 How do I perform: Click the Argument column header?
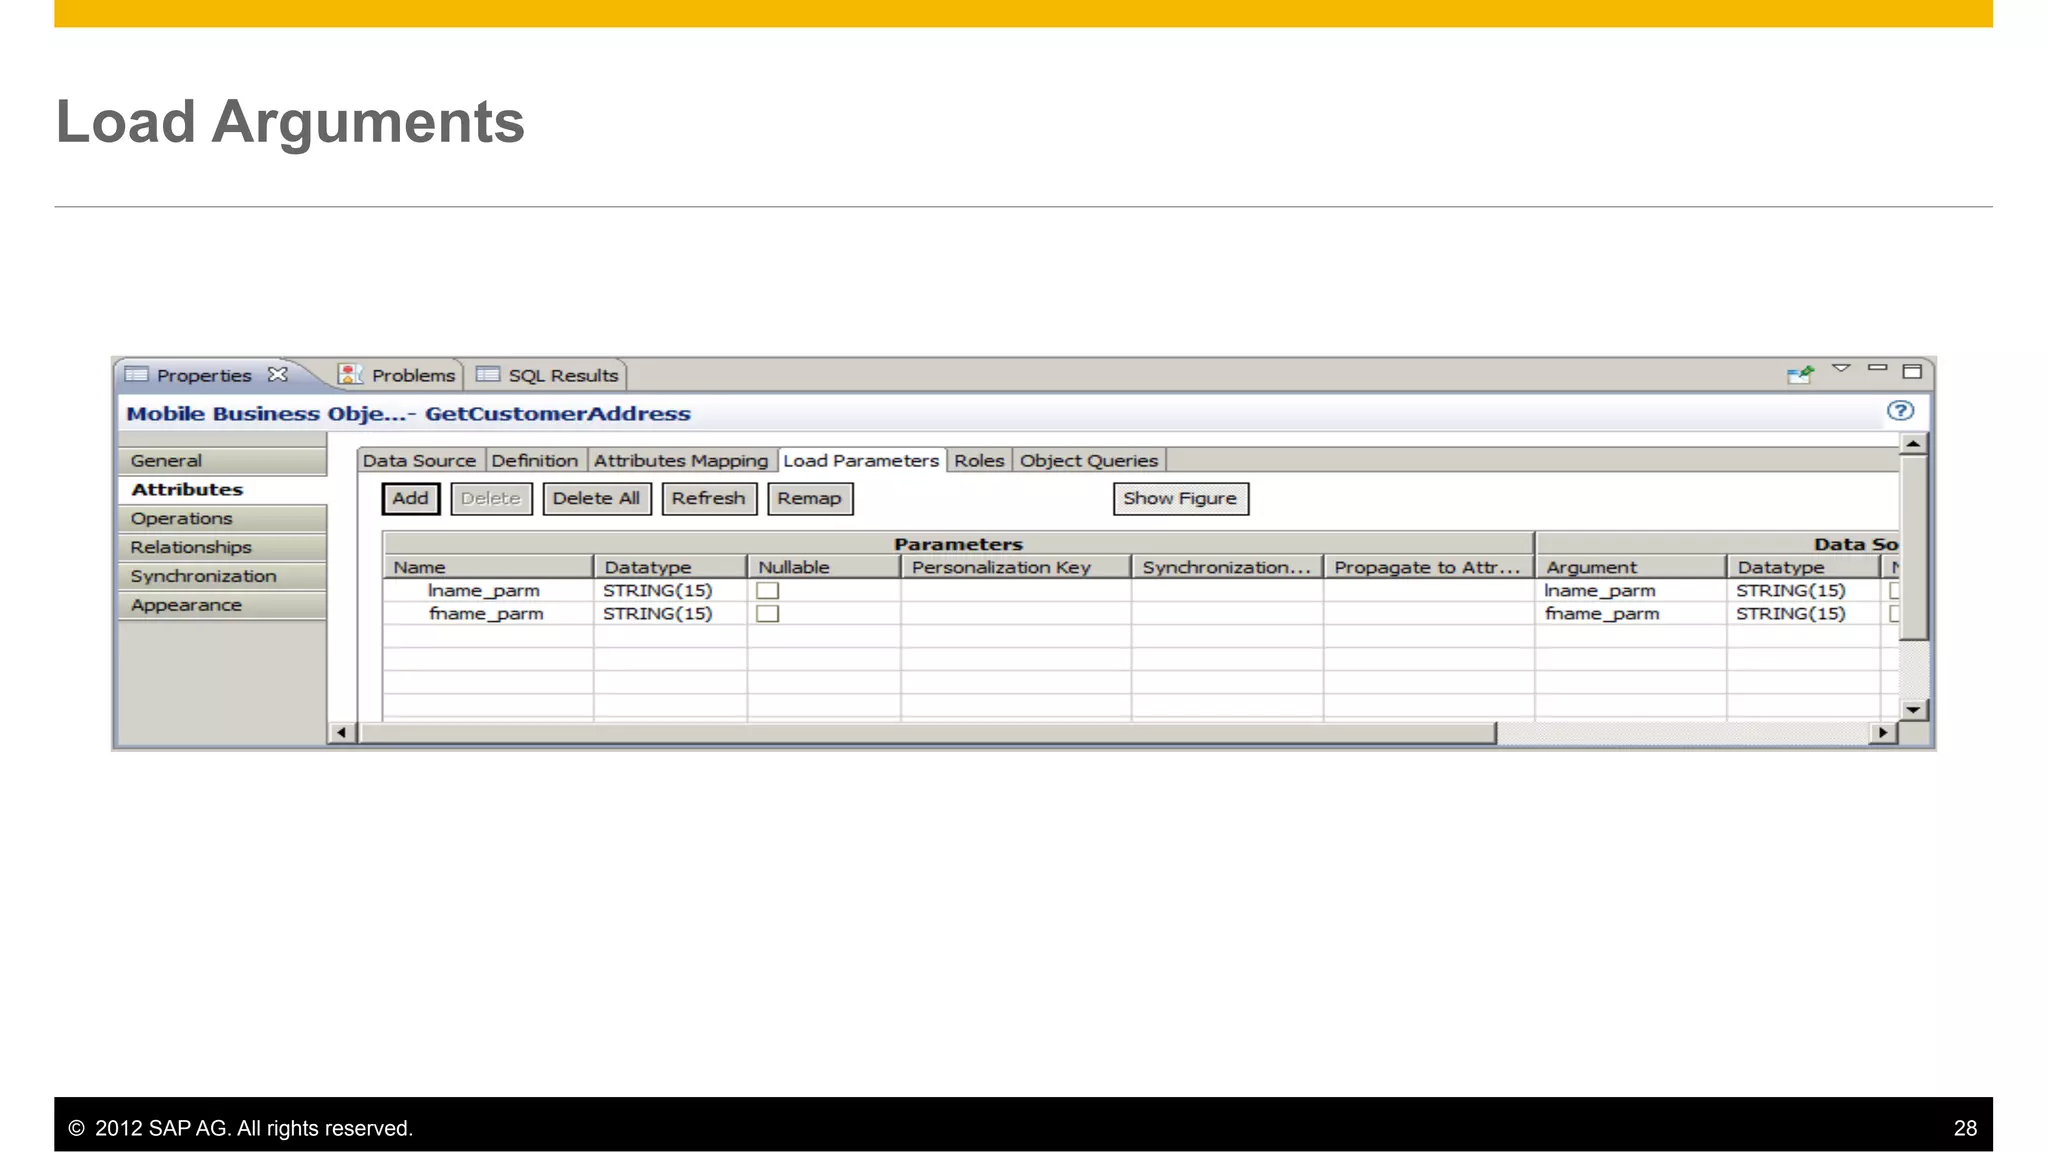1631,567
